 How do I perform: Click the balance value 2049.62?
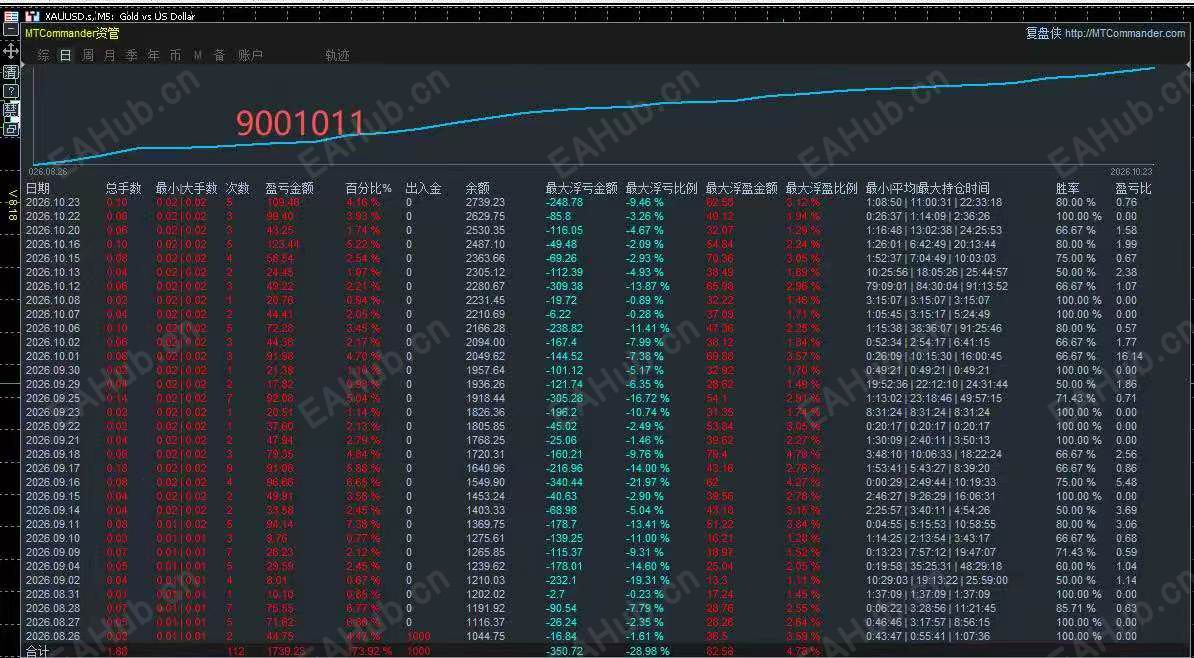tap(485, 356)
